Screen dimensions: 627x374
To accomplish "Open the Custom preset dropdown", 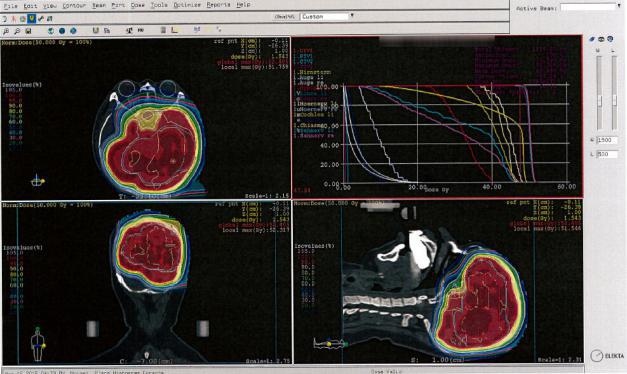I will click(x=327, y=16).
